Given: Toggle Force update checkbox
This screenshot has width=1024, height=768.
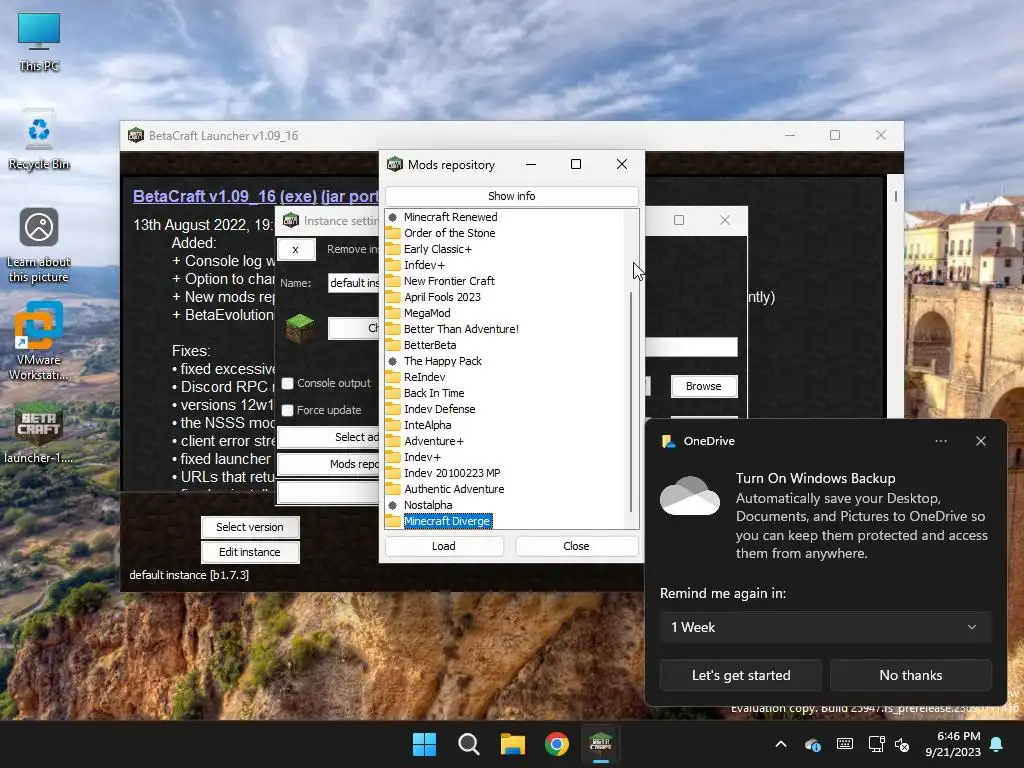Looking at the screenshot, I should tap(287, 410).
